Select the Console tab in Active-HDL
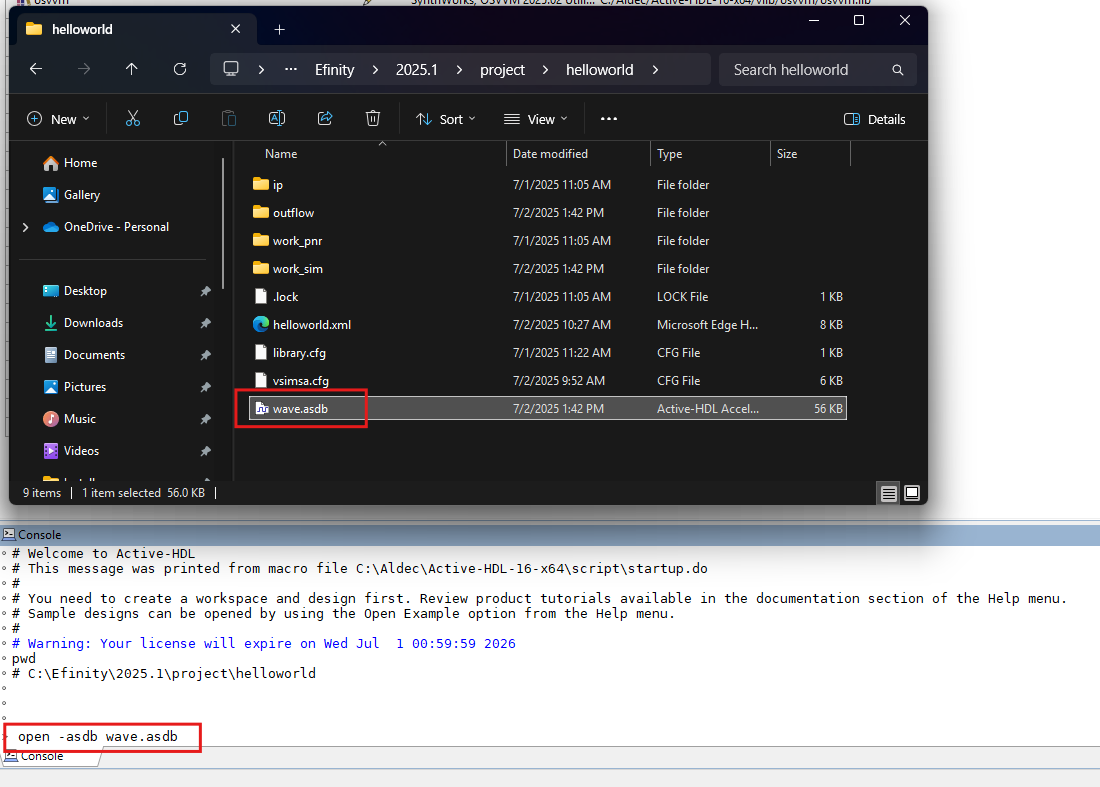Viewport: 1100px width, 787px height. (49, 756)
